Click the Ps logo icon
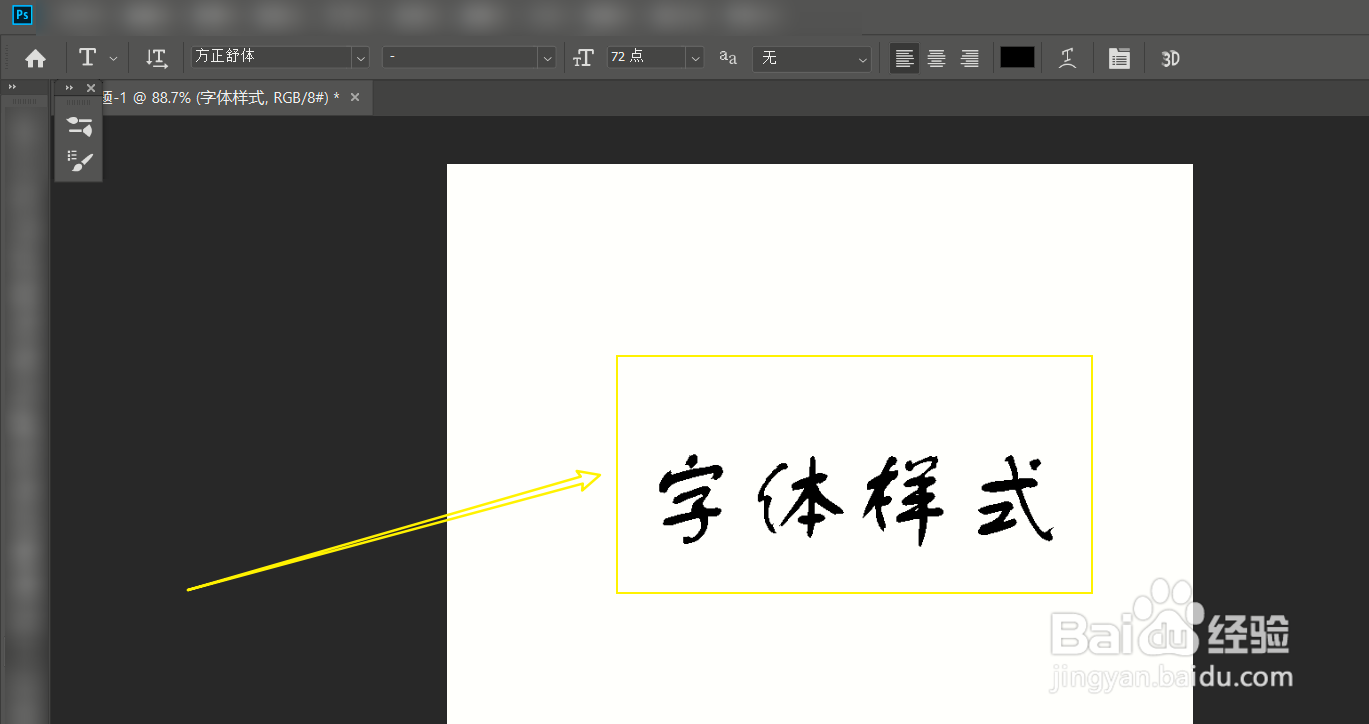Image resolution: width=1369 pixels, height=724 pixels. 21,15
